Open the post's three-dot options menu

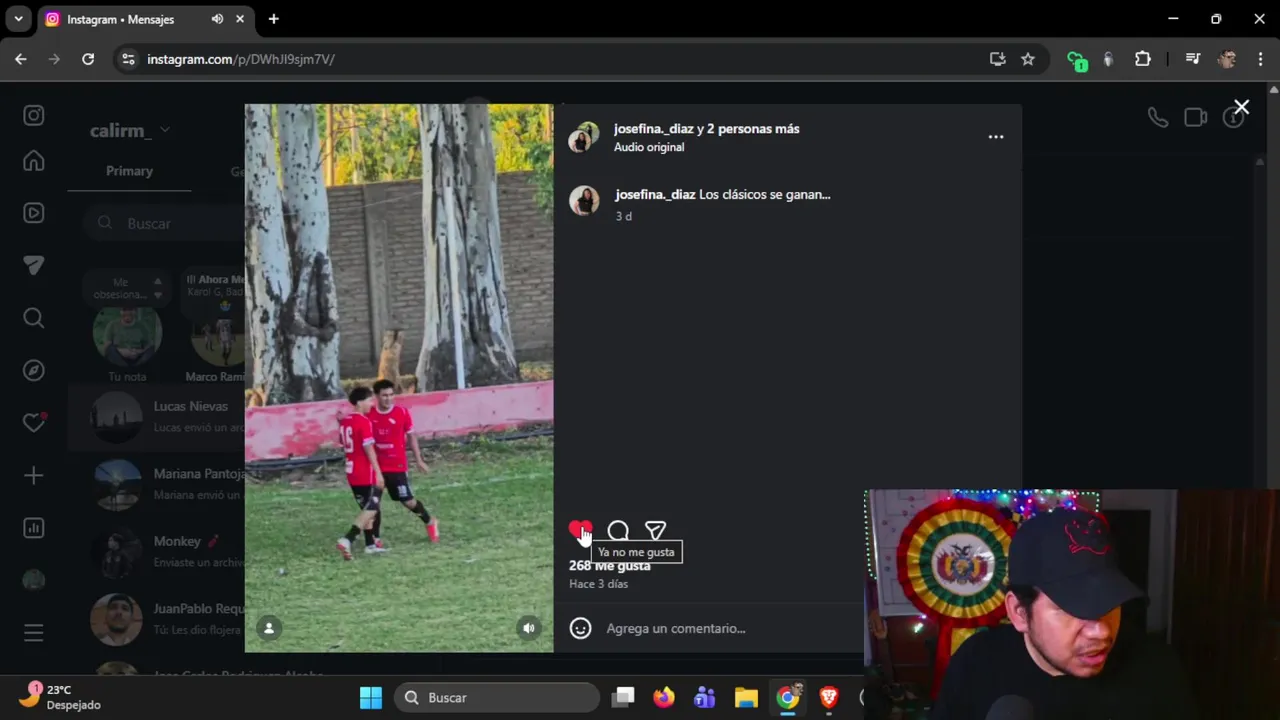(996, 137)
